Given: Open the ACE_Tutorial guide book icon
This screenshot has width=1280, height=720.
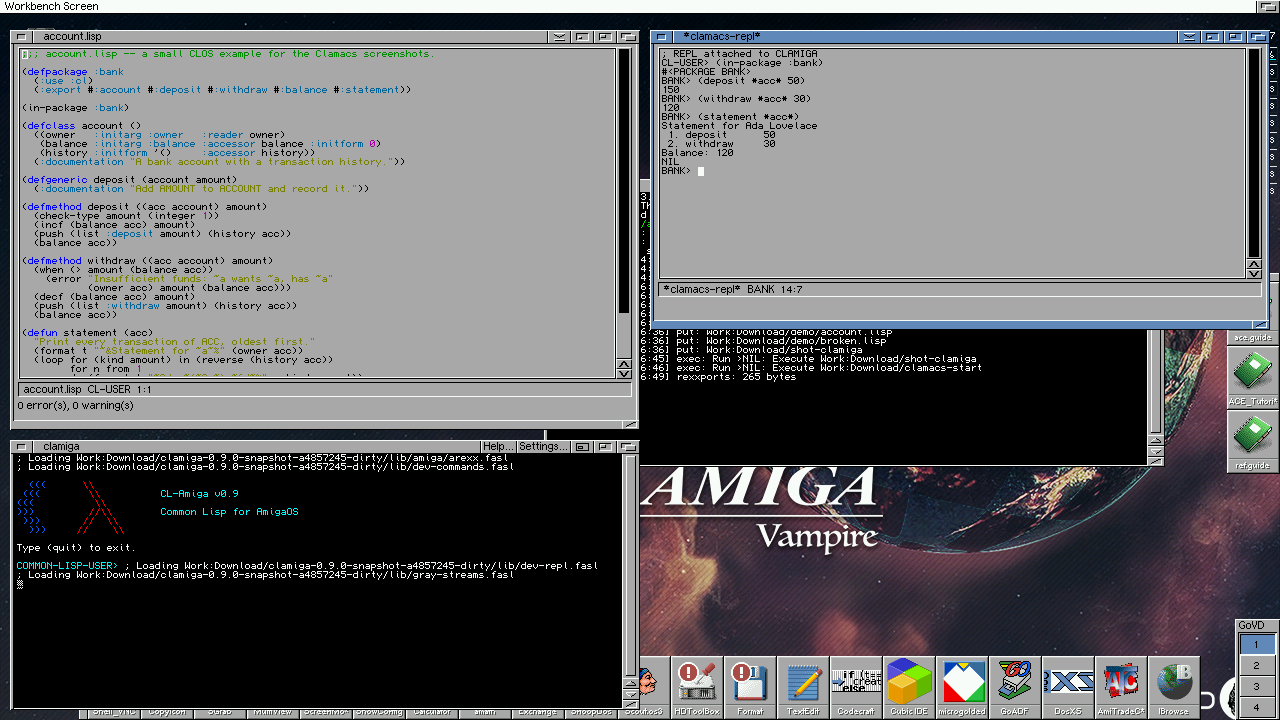Looking at the screenshot, I should click(x=1253, y=378).
